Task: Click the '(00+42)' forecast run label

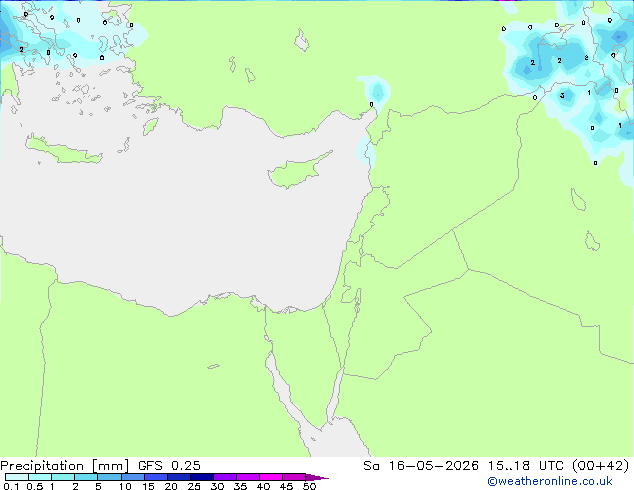Action: click(x=601, y=466)
